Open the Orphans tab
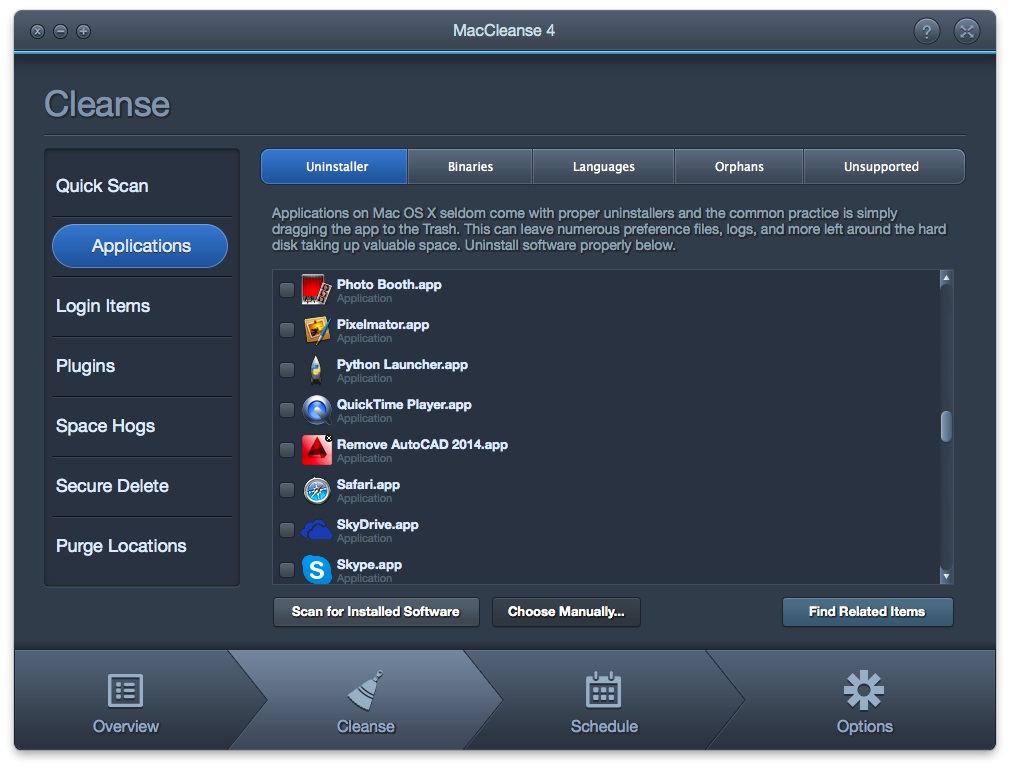This screenshot has width=1010, height=770. (739, 166)
